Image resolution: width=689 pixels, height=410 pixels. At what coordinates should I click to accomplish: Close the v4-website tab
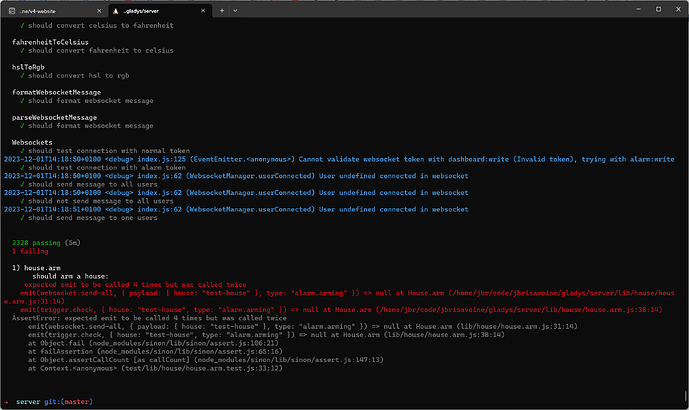point(99,11)
